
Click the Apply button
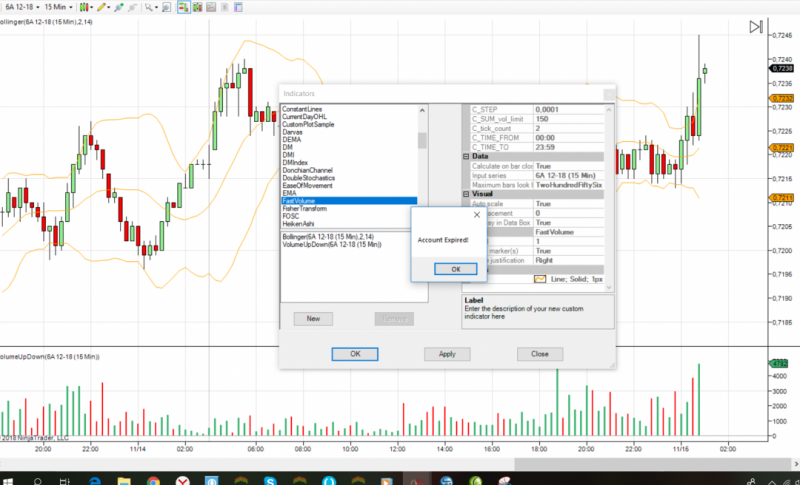tap(447, 354)
